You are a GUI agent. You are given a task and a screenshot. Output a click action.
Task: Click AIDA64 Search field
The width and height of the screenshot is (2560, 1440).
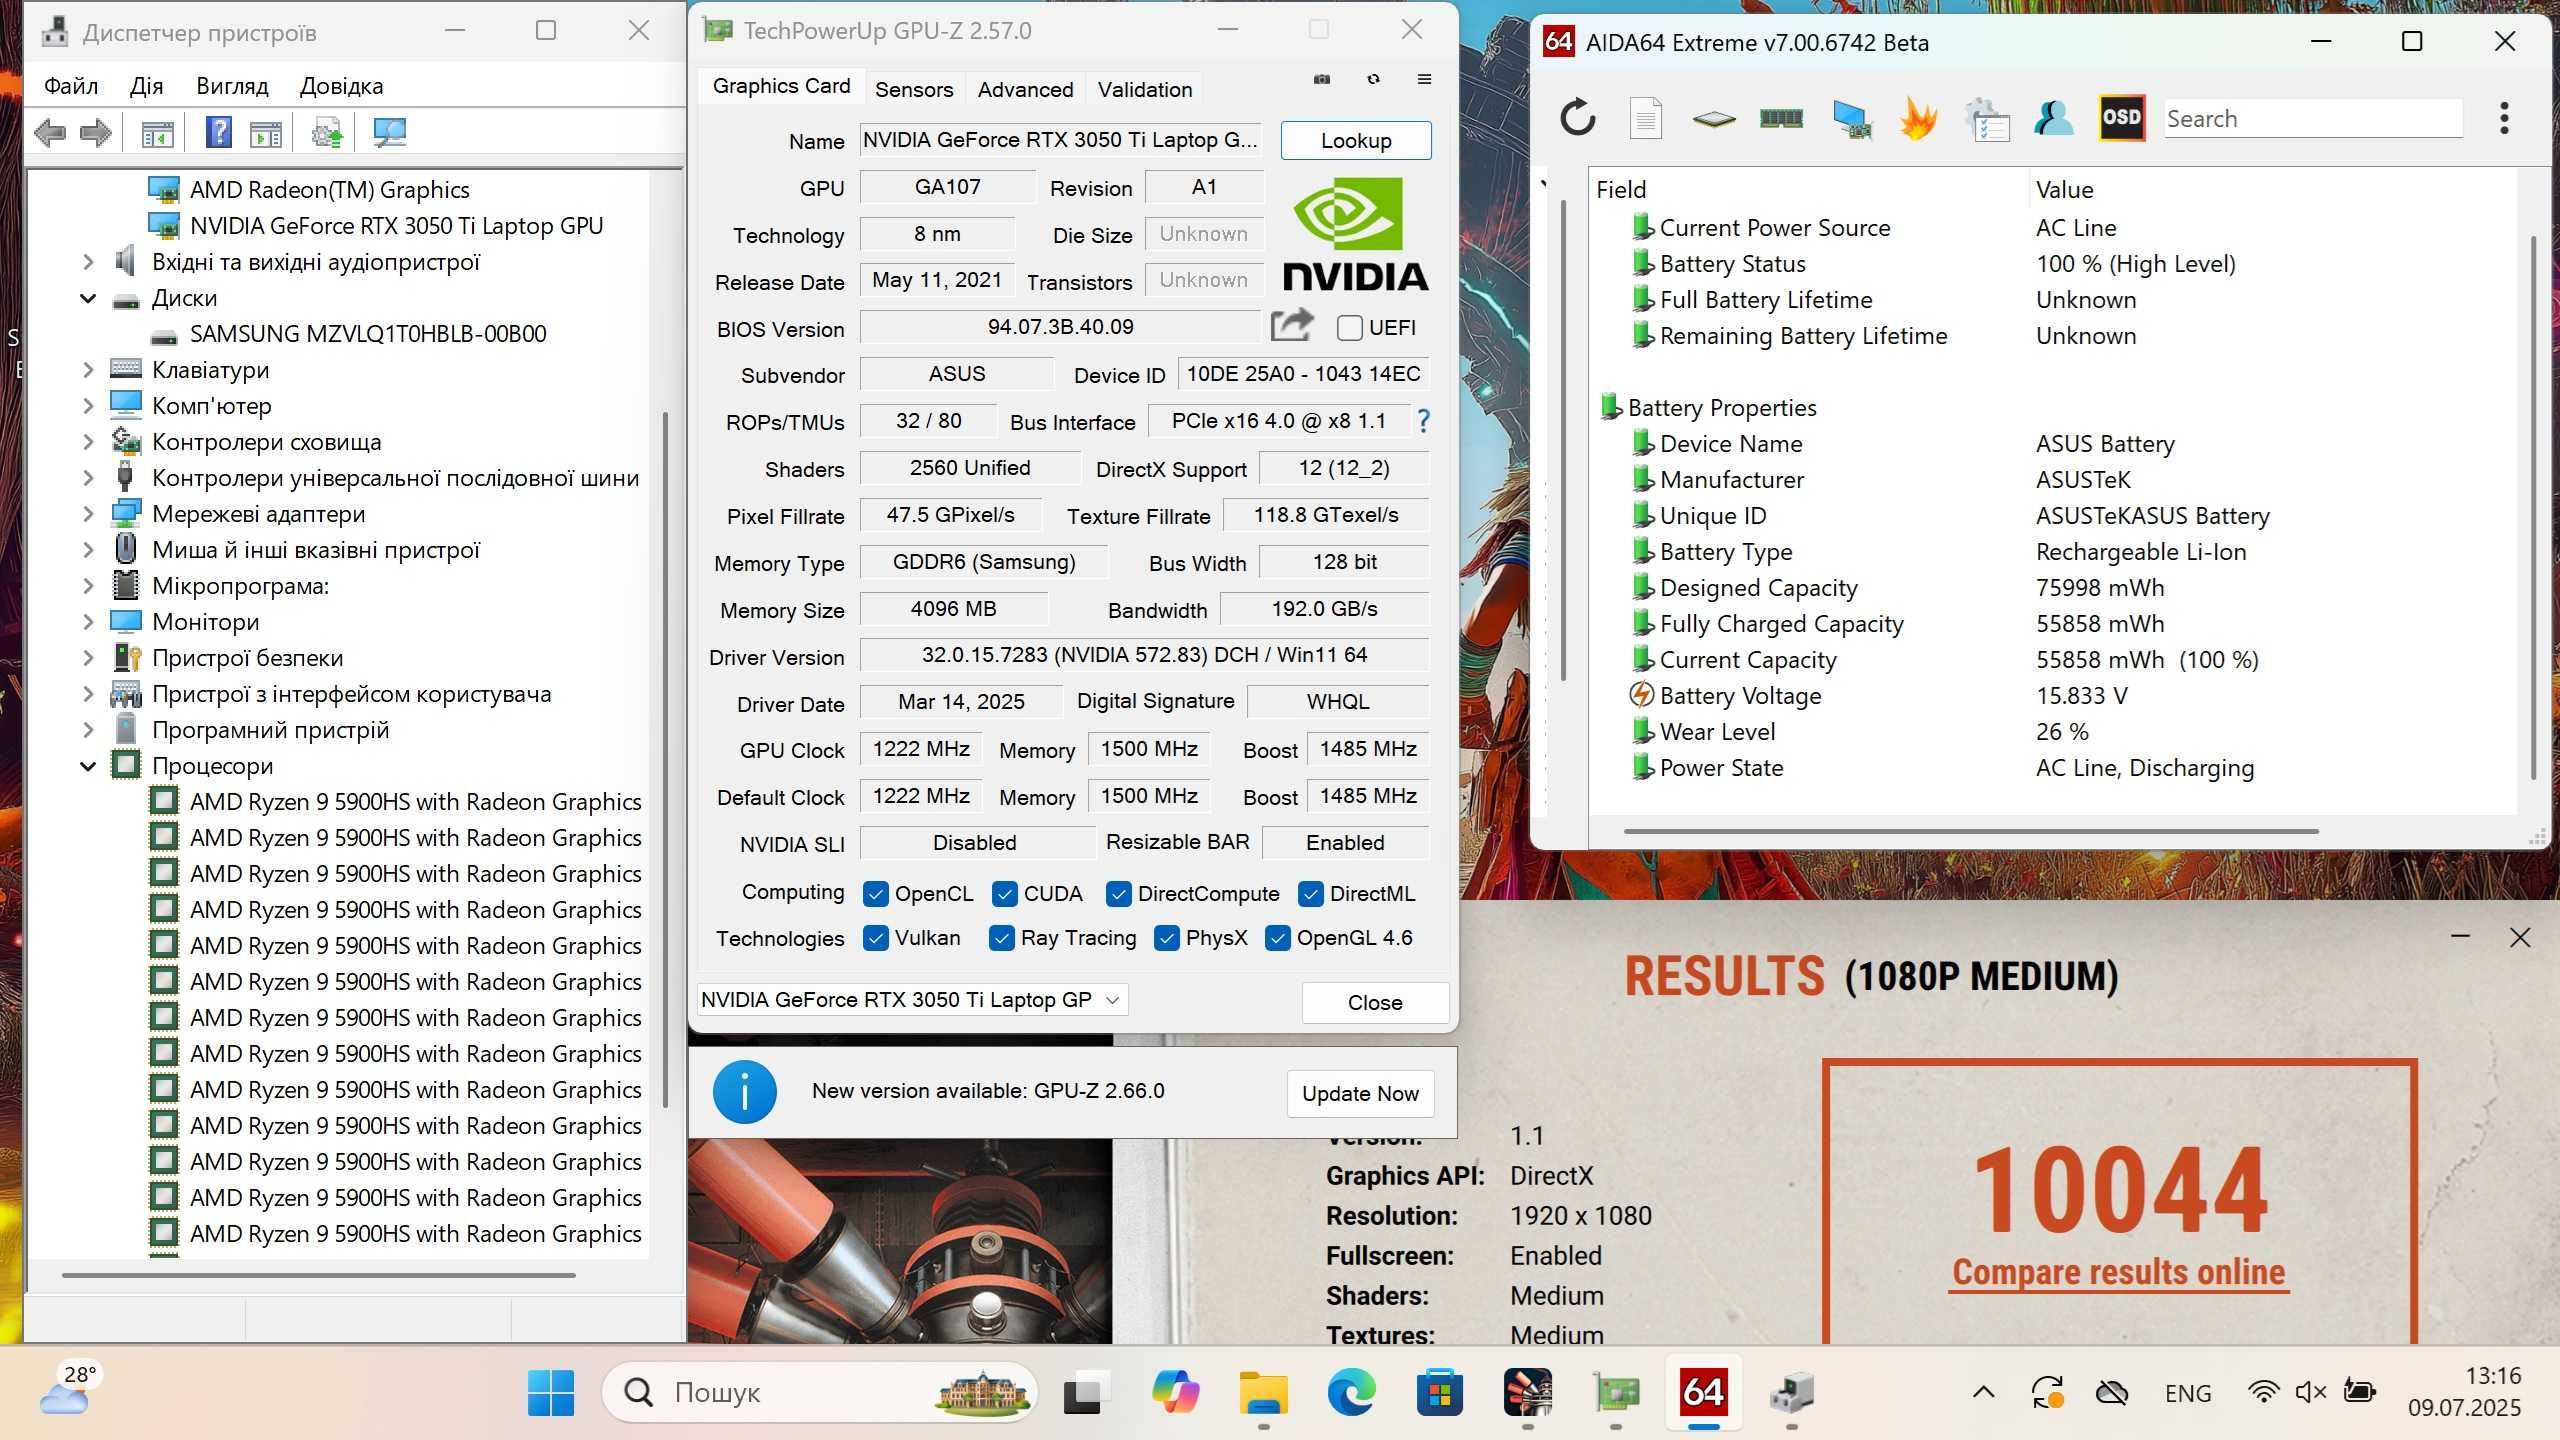pyautogui.click(x=2312, y=118)
